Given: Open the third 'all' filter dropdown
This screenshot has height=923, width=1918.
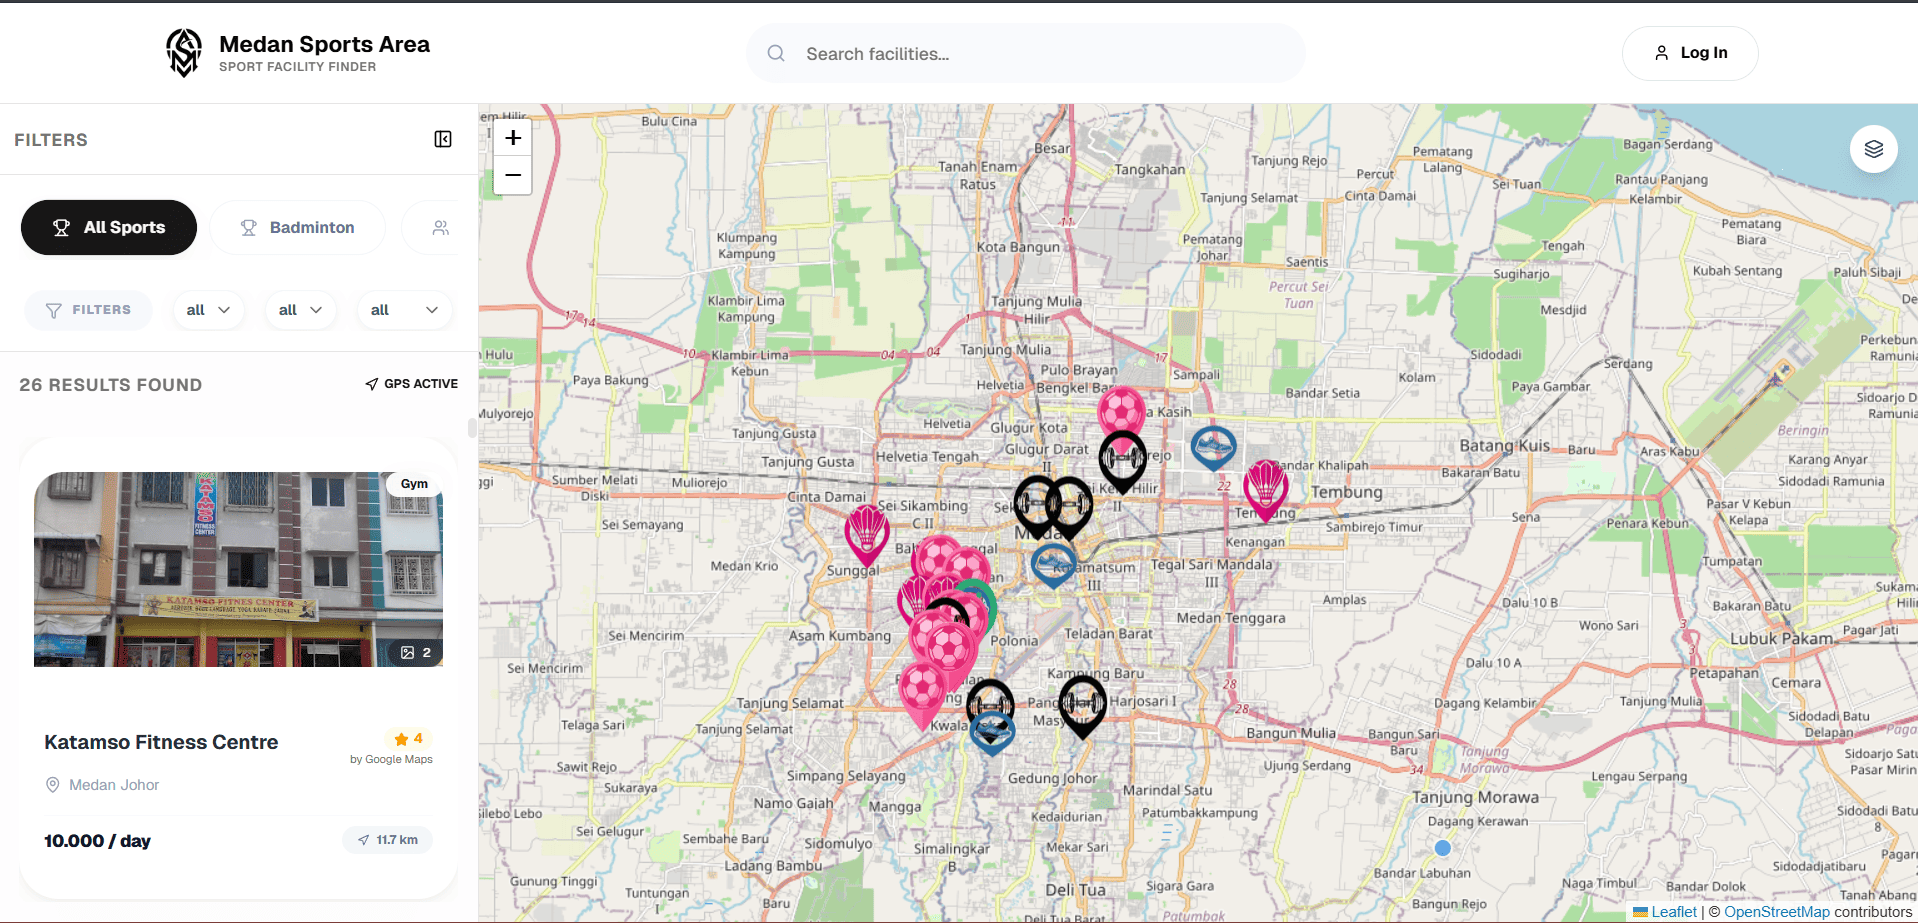Looking at the screenshot, I should [x=404, y=310].
